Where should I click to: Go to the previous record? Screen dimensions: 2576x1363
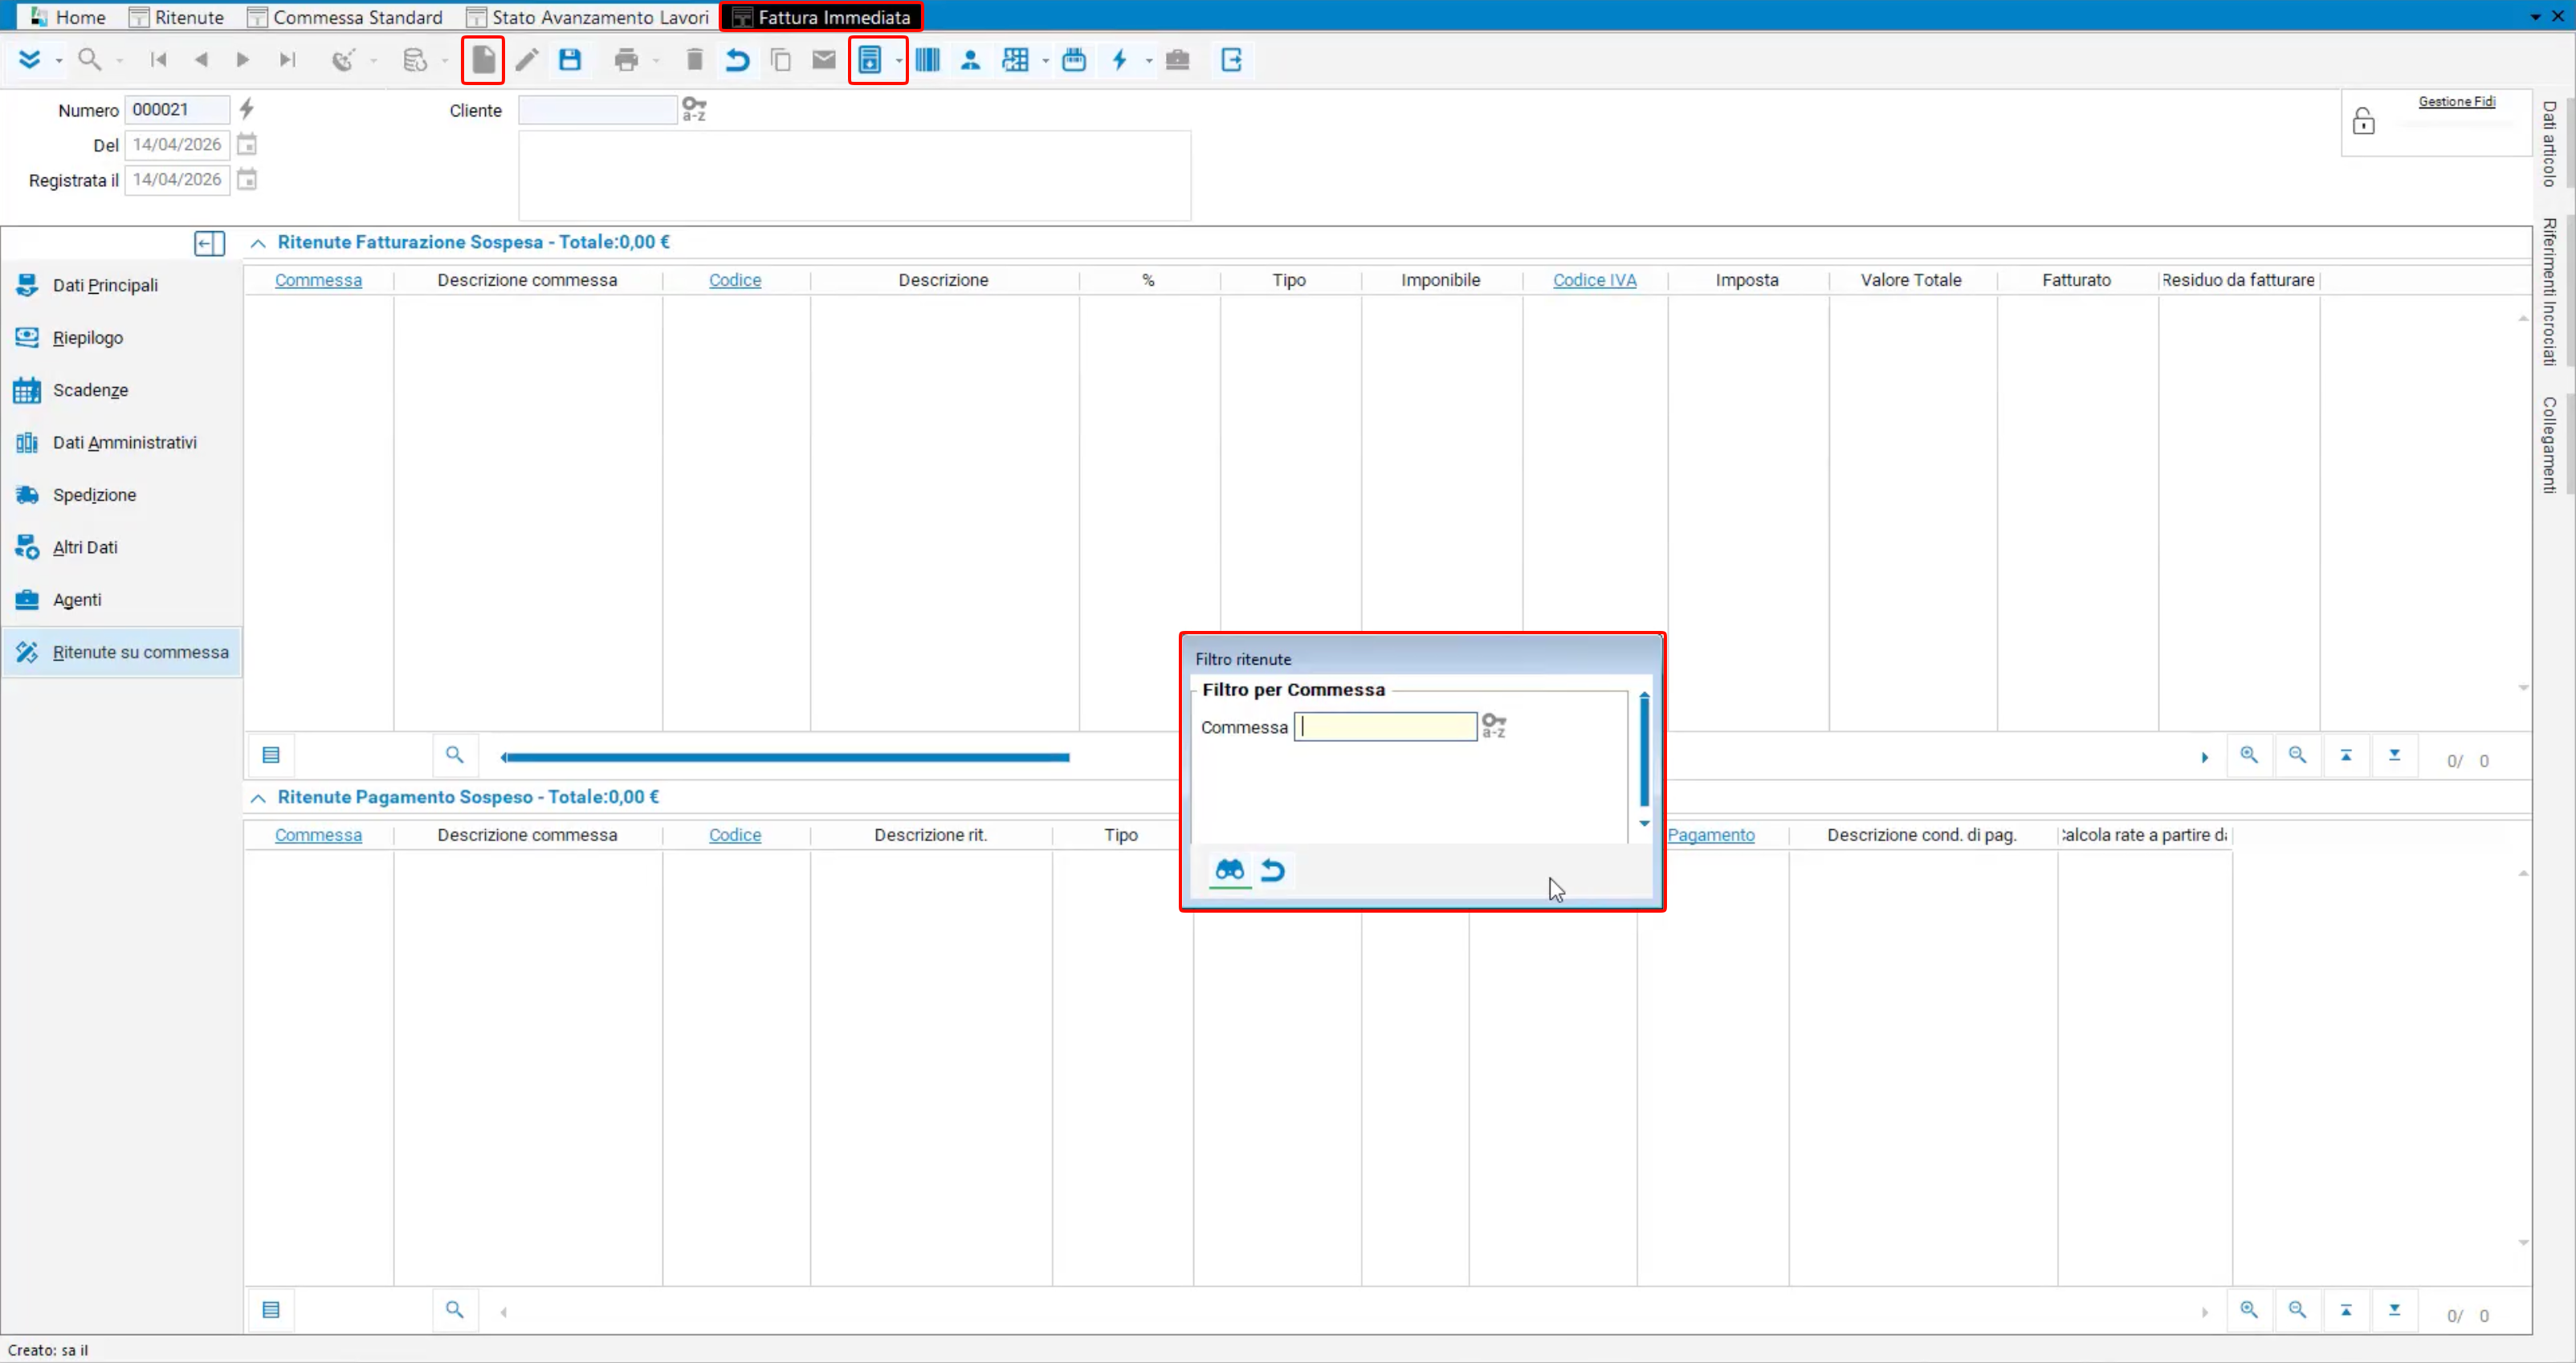pyautogui.click(x=201, y=60)
